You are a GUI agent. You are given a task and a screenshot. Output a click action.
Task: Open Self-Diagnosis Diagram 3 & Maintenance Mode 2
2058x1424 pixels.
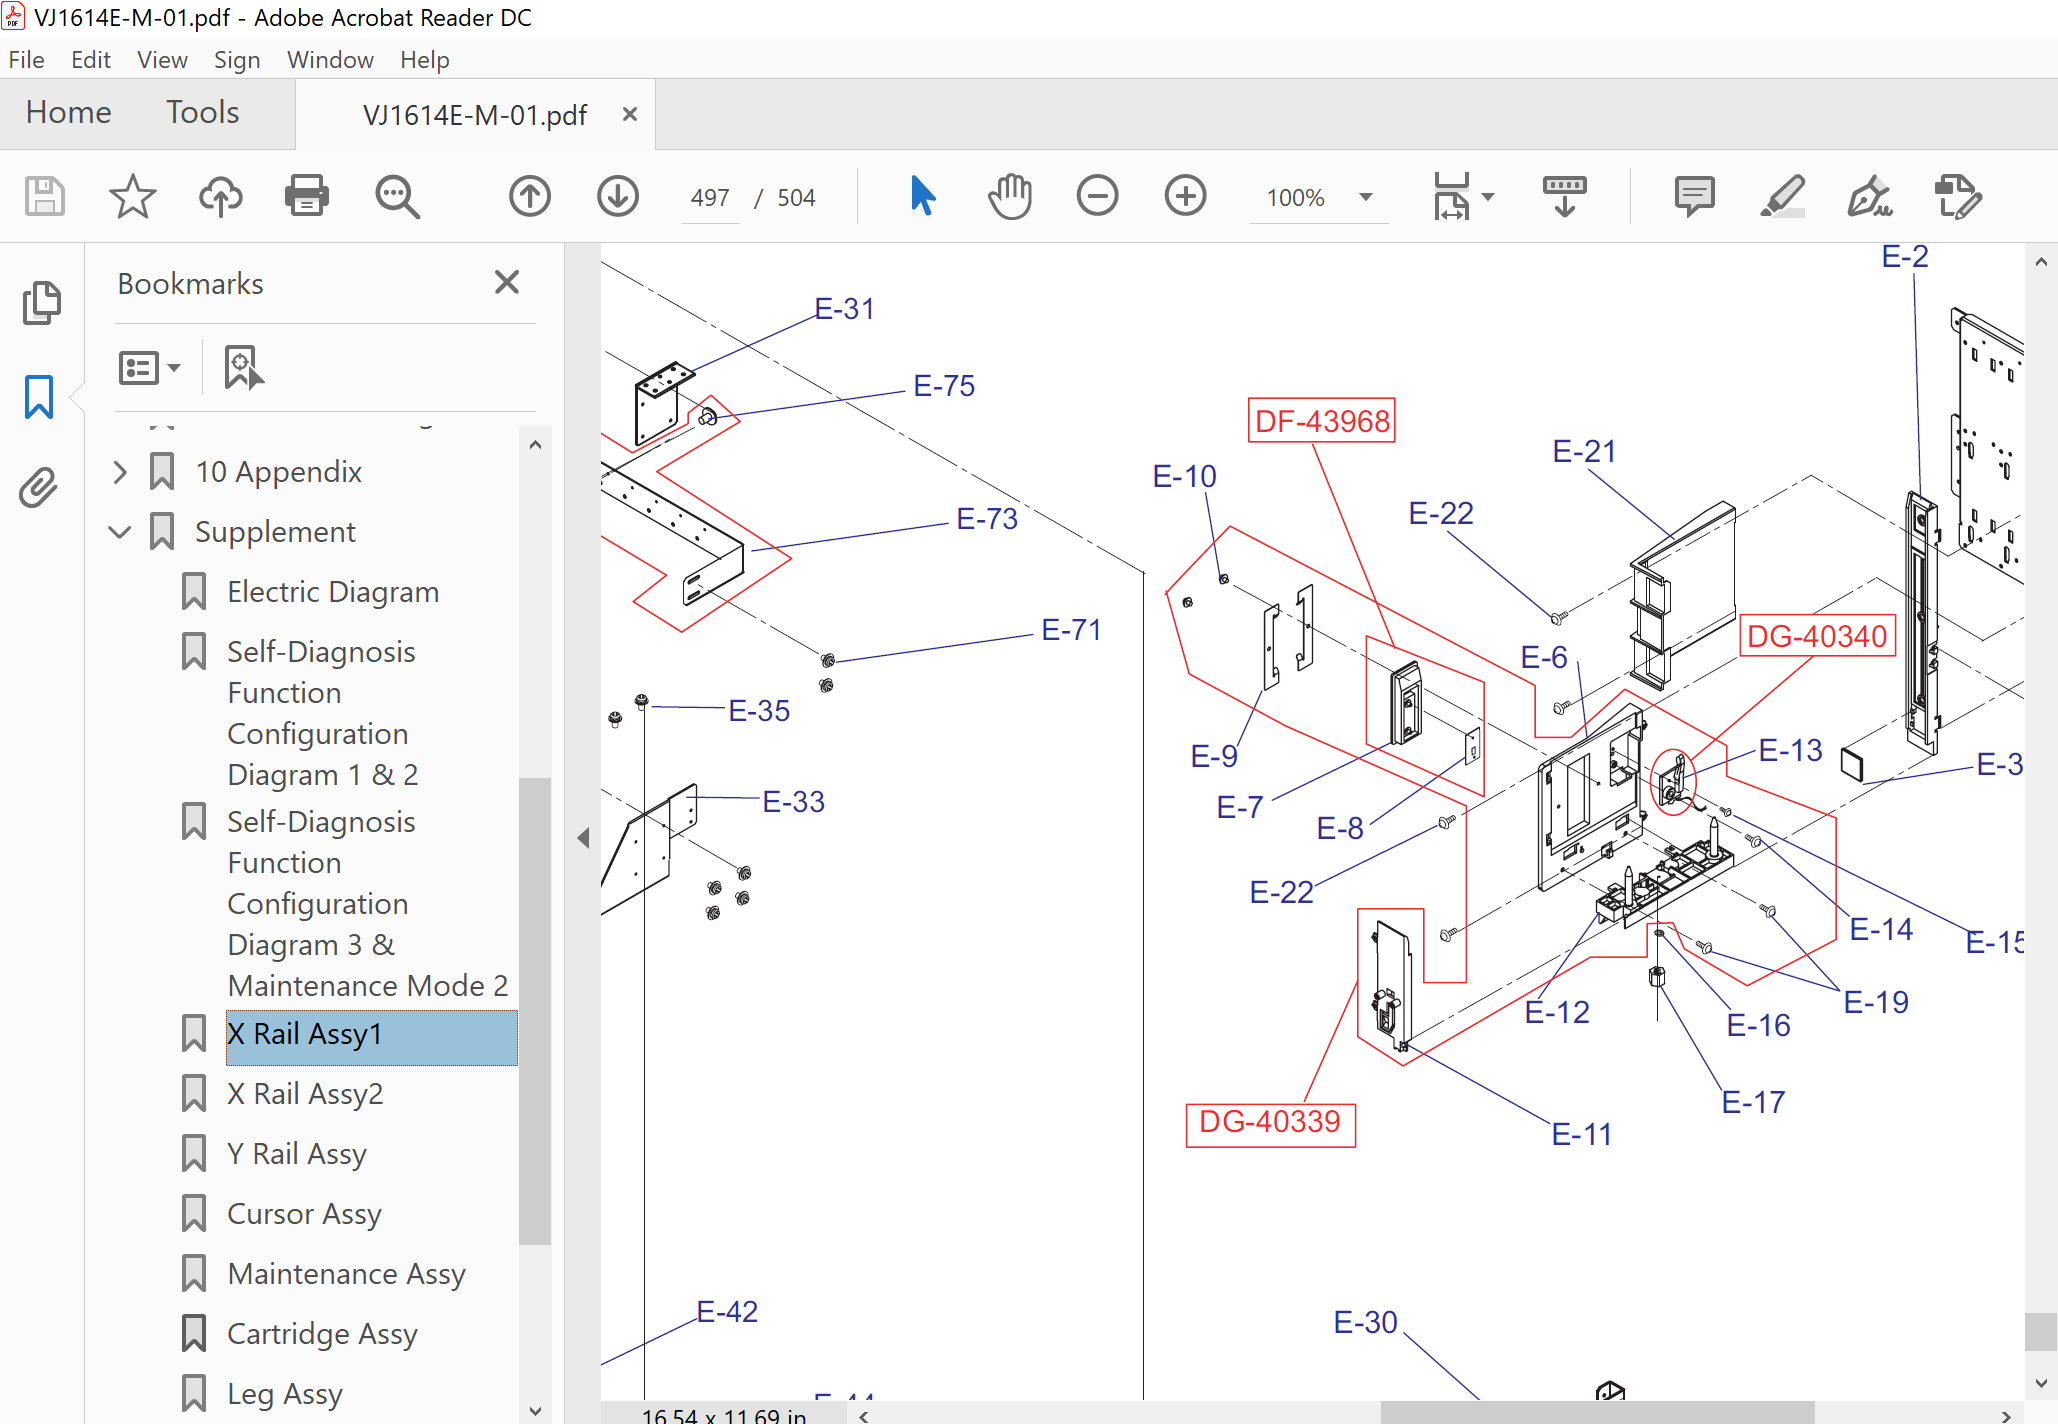click(x=367, y=904)
